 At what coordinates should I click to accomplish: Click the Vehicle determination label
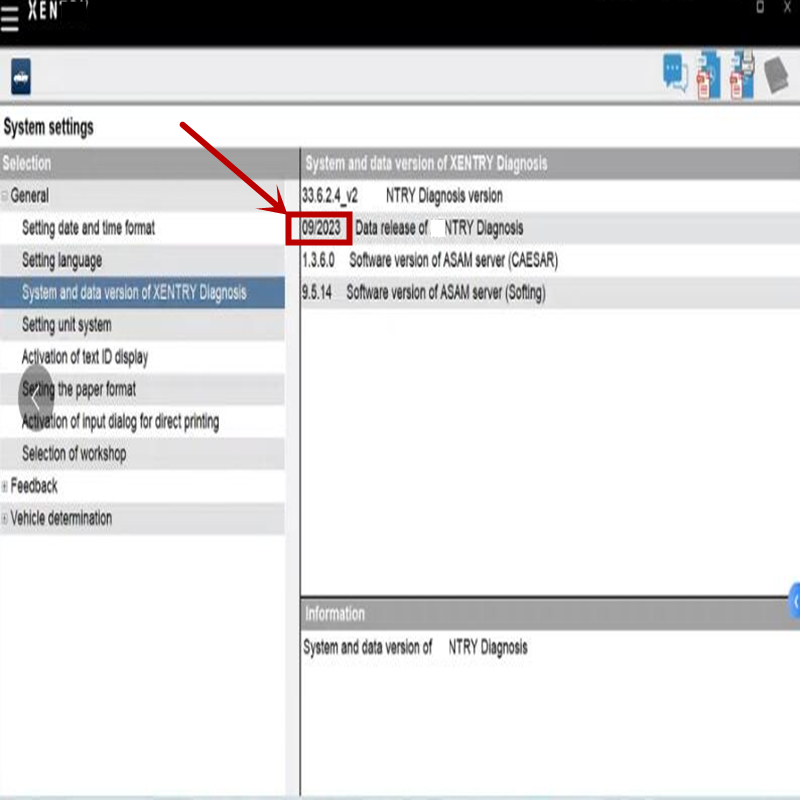tap(61, 518)
